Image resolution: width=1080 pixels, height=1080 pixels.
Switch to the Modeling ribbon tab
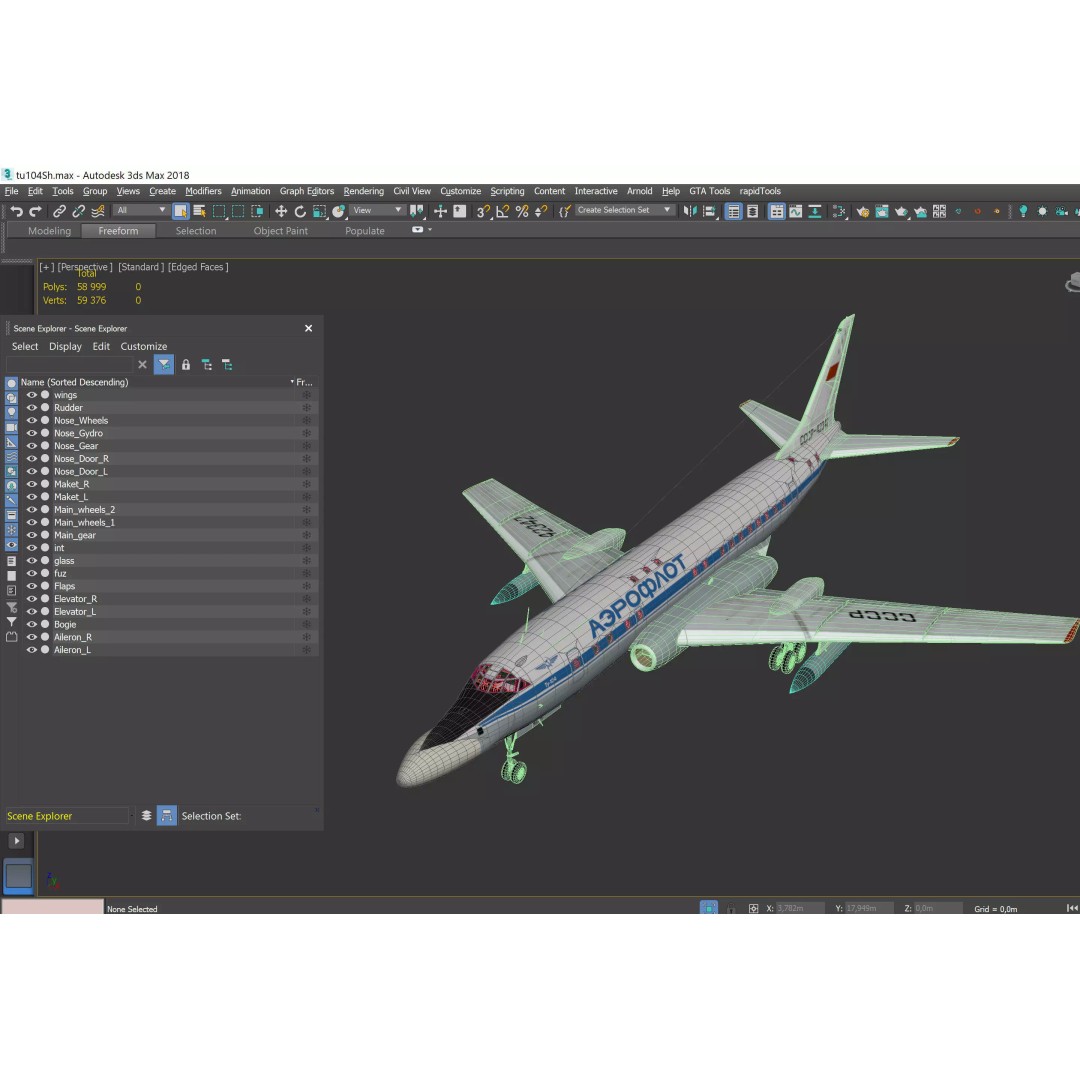(x=50, y=231)
